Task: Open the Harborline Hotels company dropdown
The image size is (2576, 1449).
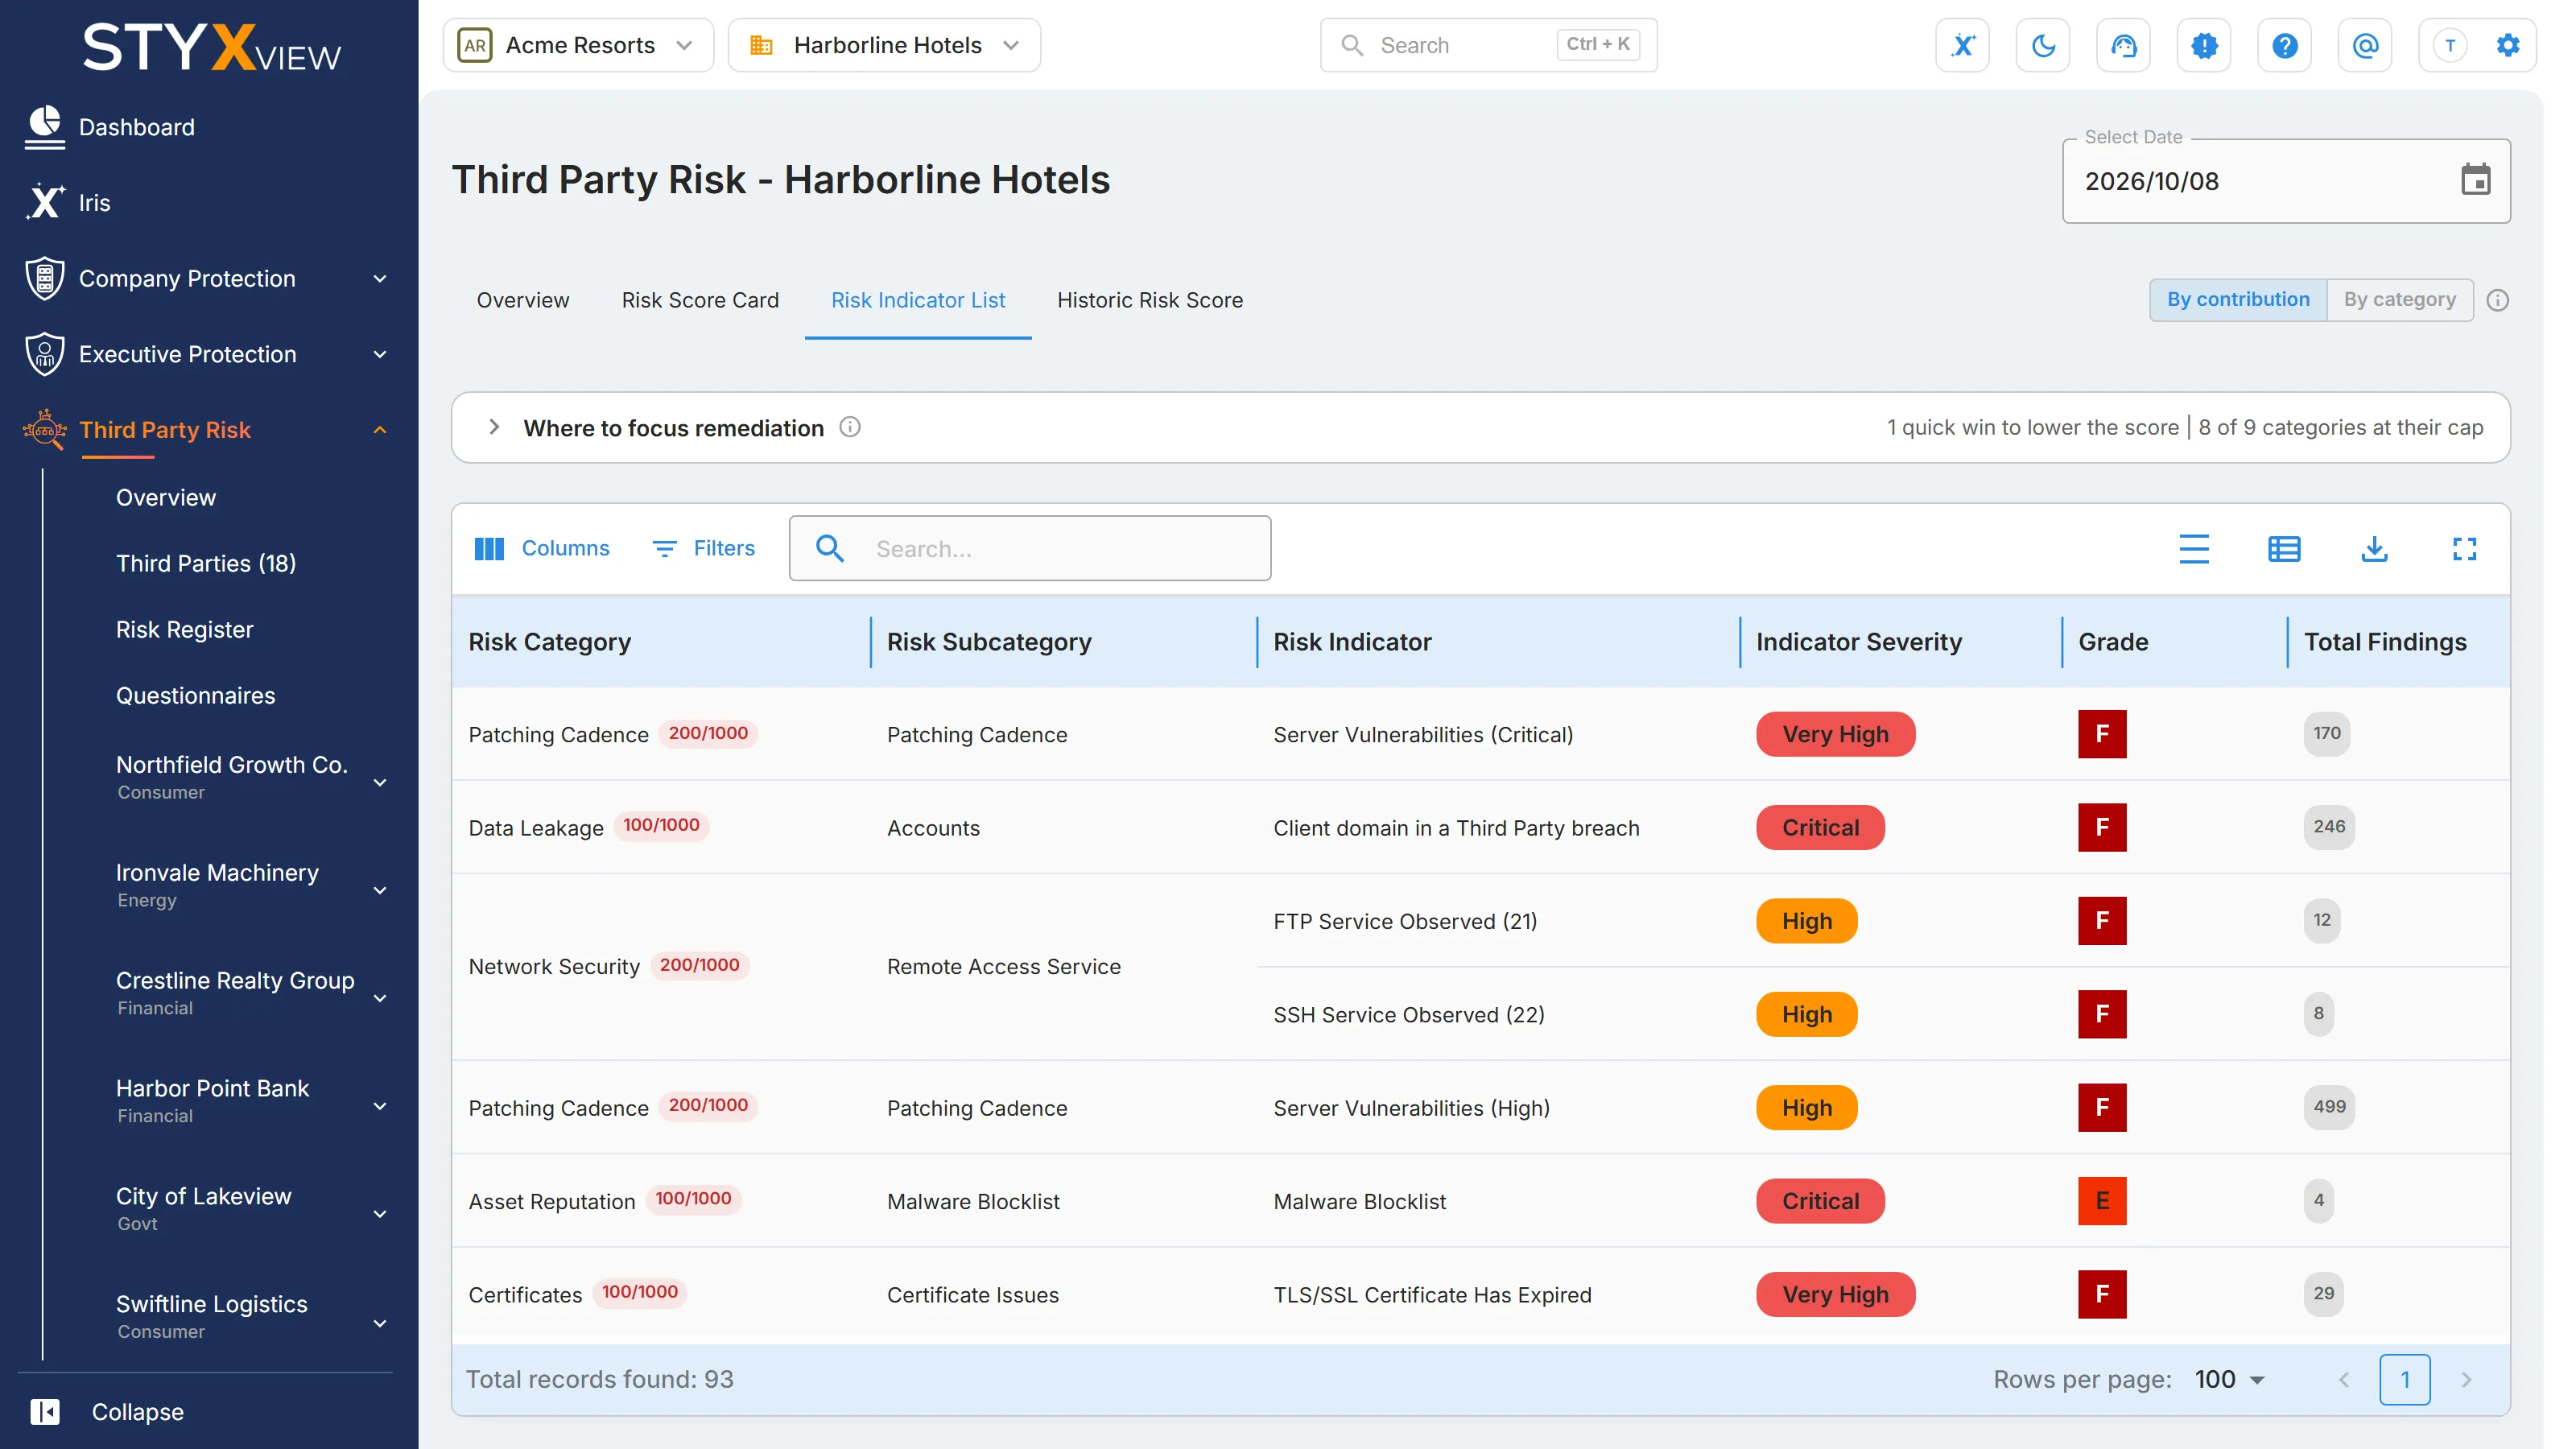Action: (884, 45)
